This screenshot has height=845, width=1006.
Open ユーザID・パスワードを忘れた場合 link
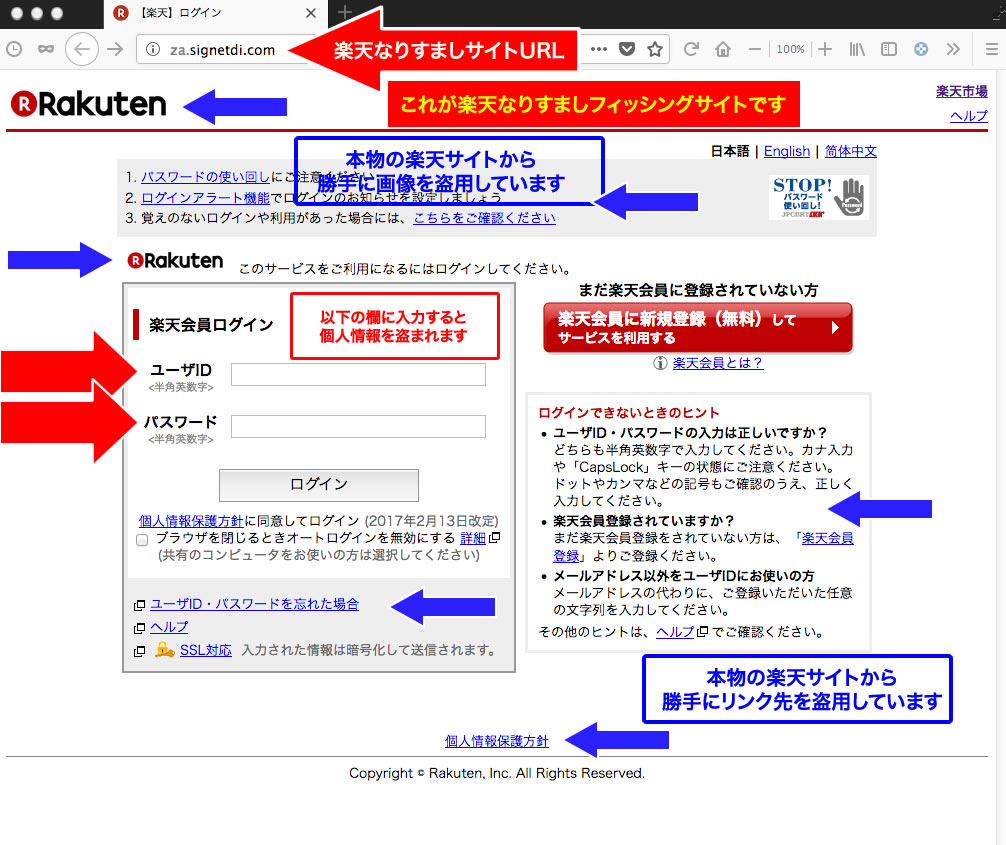point(255,604)
